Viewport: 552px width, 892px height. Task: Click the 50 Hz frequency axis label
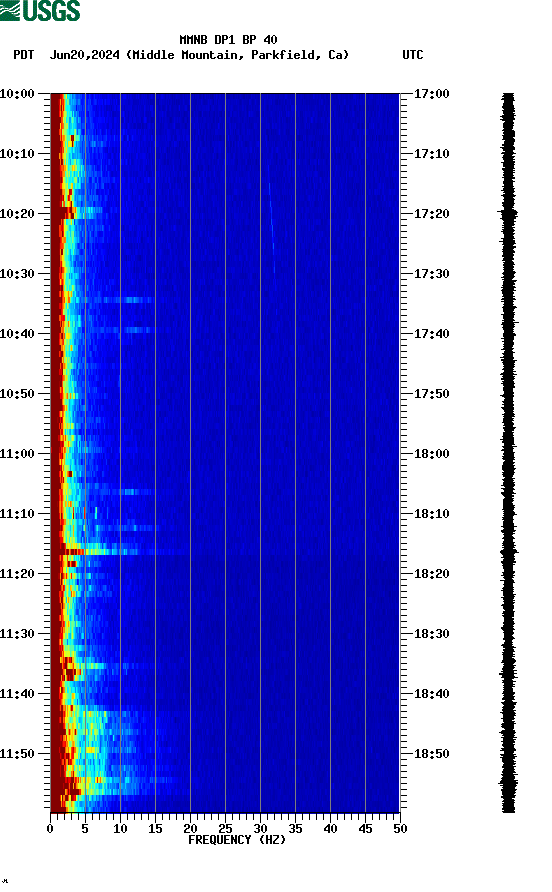[x=400, y=829]
